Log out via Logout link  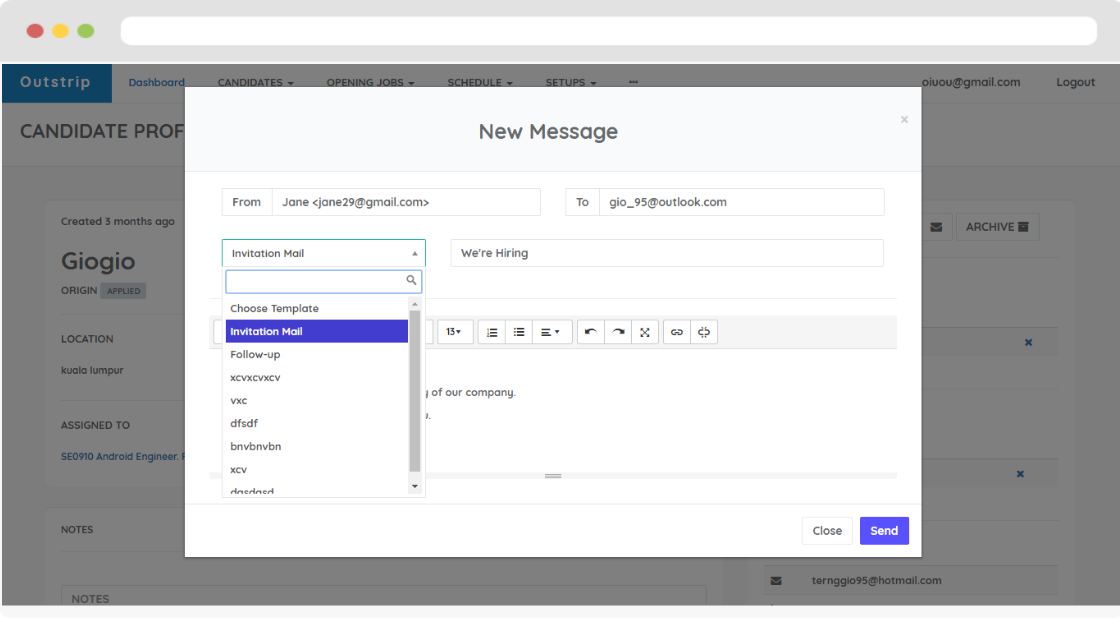pos(1076,82)
